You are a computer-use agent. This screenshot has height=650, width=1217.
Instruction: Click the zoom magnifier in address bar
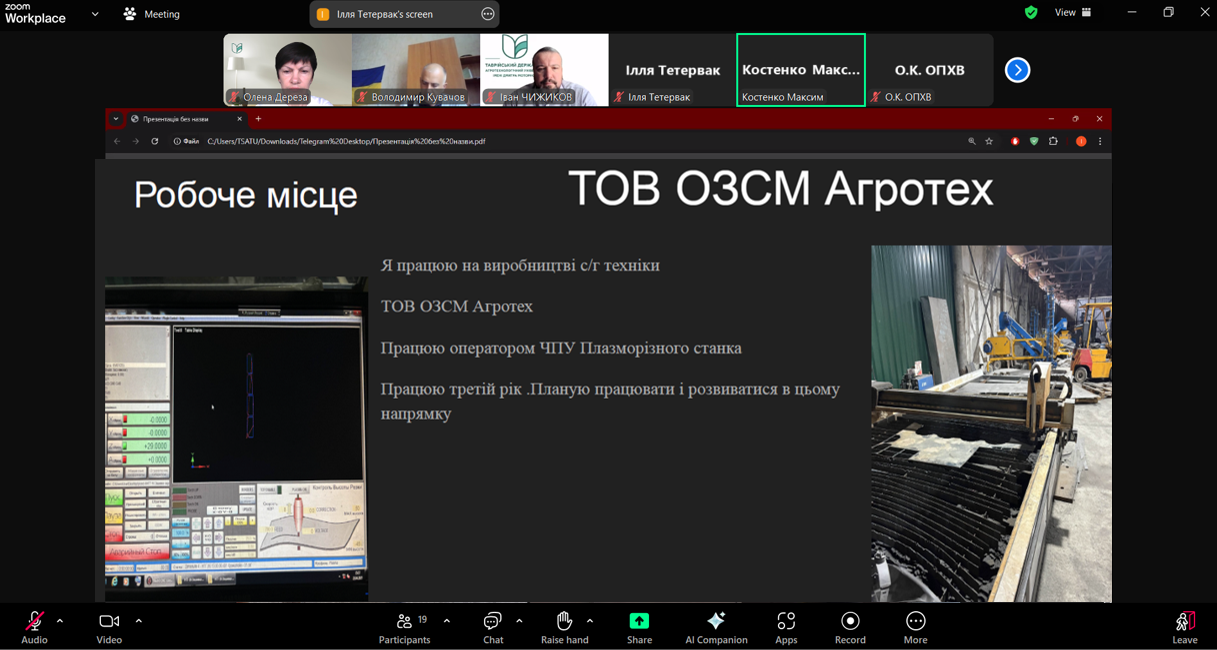pos(971,141)
